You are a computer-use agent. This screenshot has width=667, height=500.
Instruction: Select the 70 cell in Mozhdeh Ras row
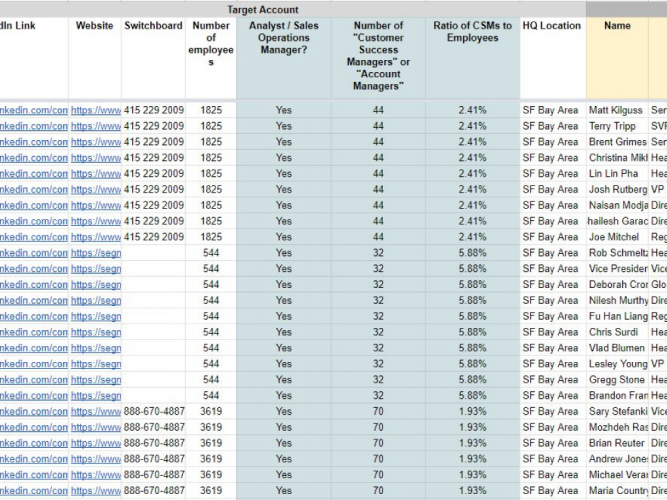point(378,427)
